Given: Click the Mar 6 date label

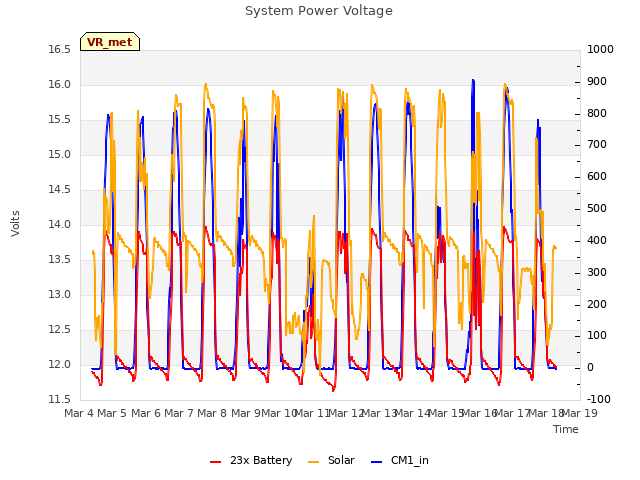Looking at the screenshot, I should (x=146, y=413).
